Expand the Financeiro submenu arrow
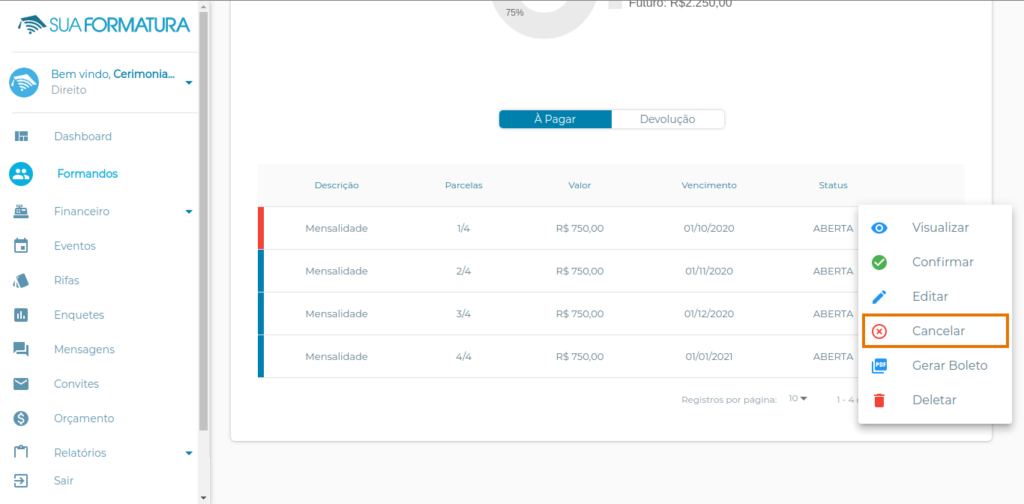Viewport: 1024px width, 504px height. pos(189,212)
